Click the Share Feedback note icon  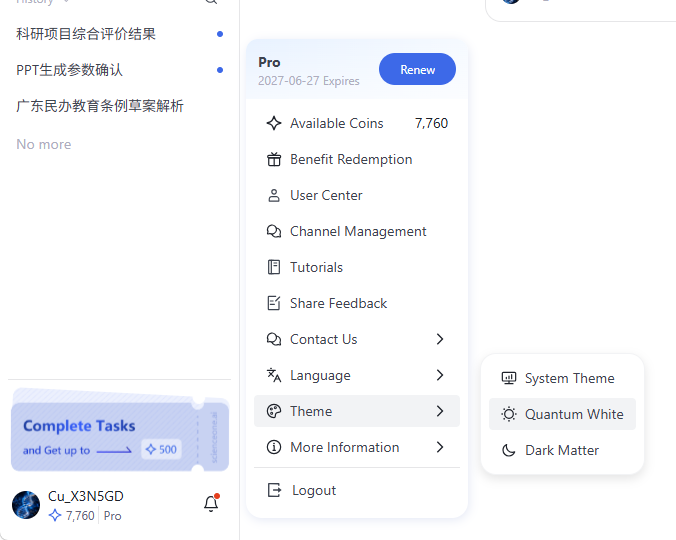[x=274, y=303]
